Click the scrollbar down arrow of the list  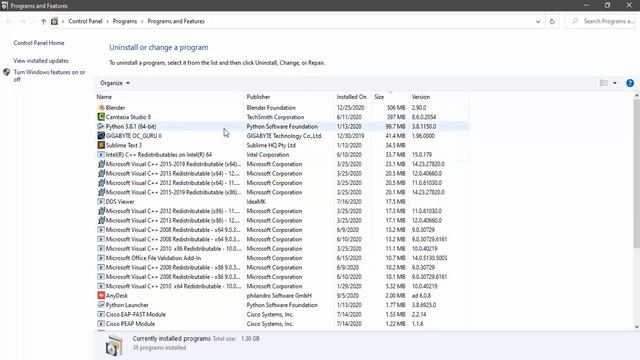(636, 327)
